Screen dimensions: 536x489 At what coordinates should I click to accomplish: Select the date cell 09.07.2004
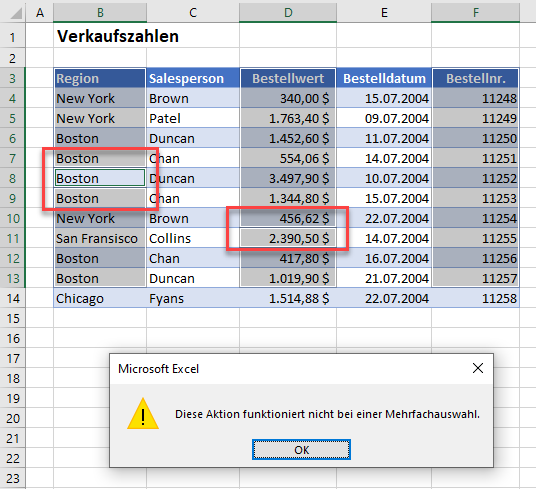(x=384, y=118)
